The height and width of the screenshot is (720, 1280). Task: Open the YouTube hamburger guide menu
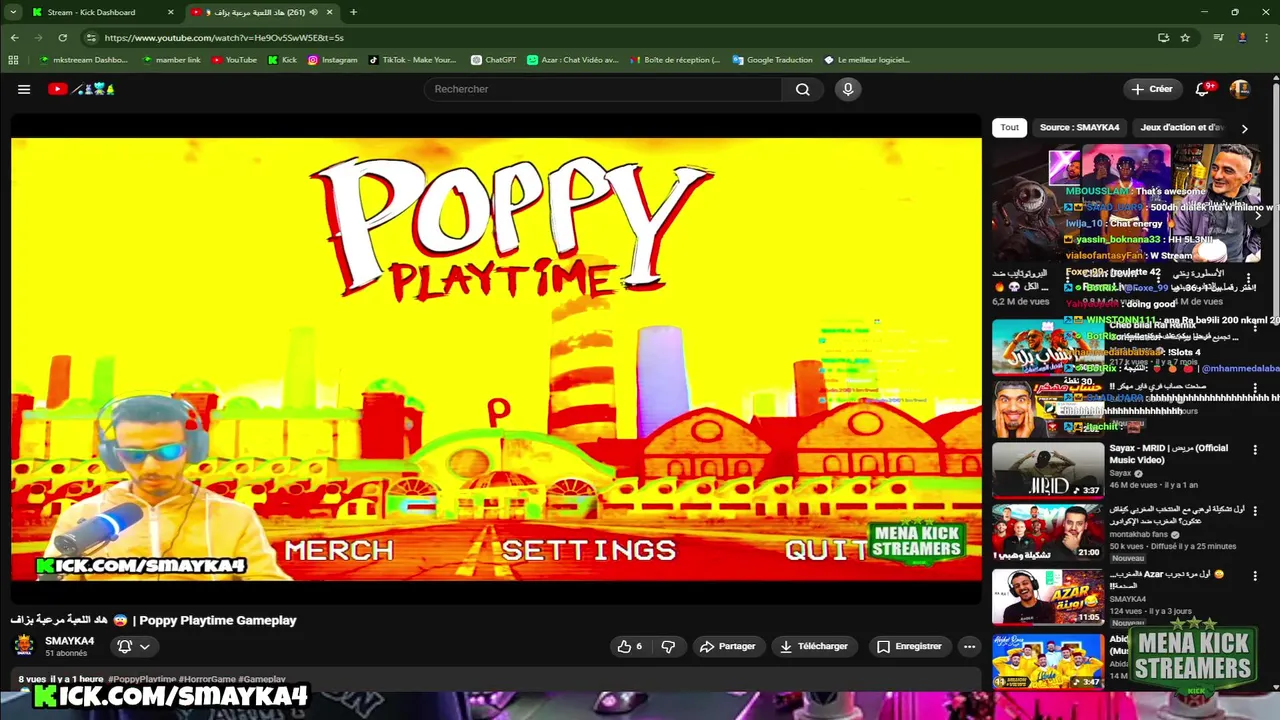(24, 89)
